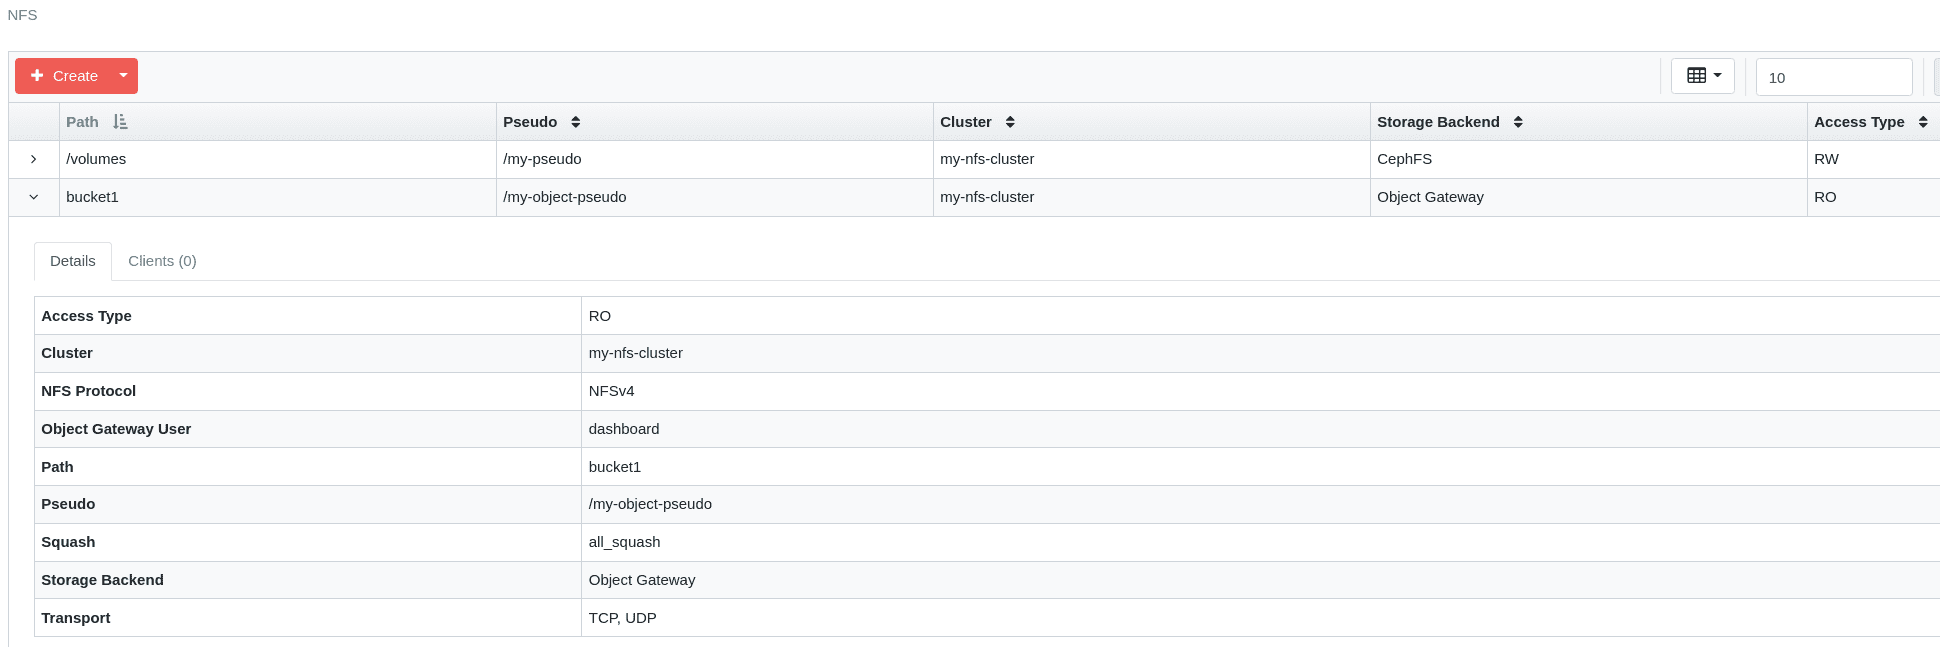Click the NFS breadcrumb link

[22, 14]
